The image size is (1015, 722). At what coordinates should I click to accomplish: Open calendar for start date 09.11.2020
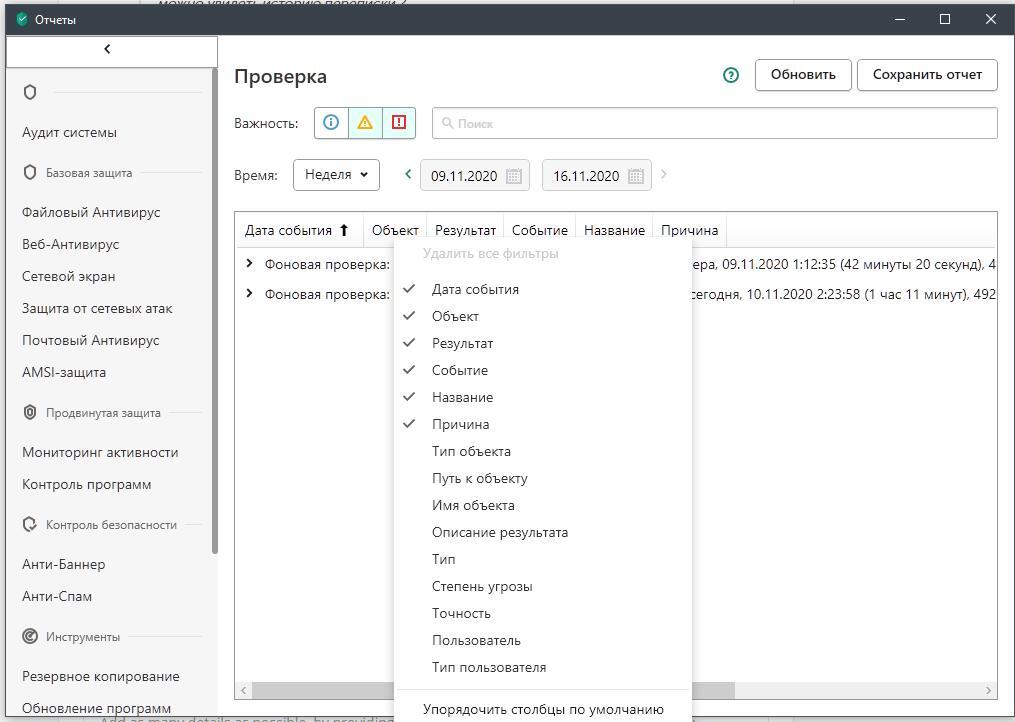point(514,176)
